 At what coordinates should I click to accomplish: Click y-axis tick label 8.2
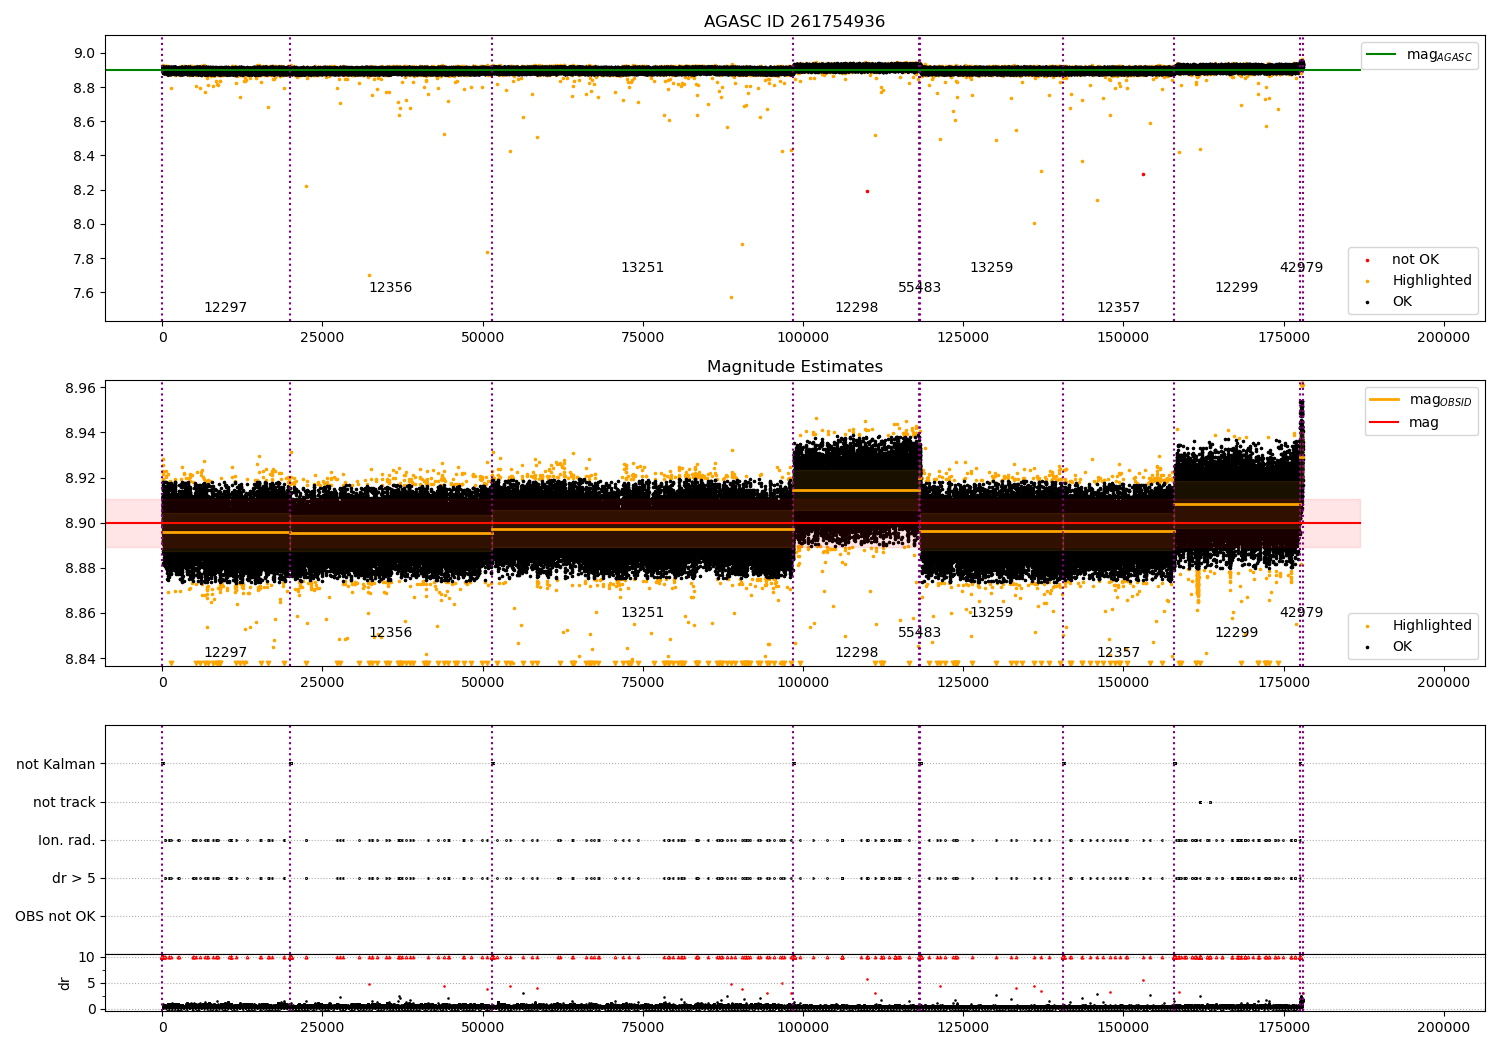[85, 191]
